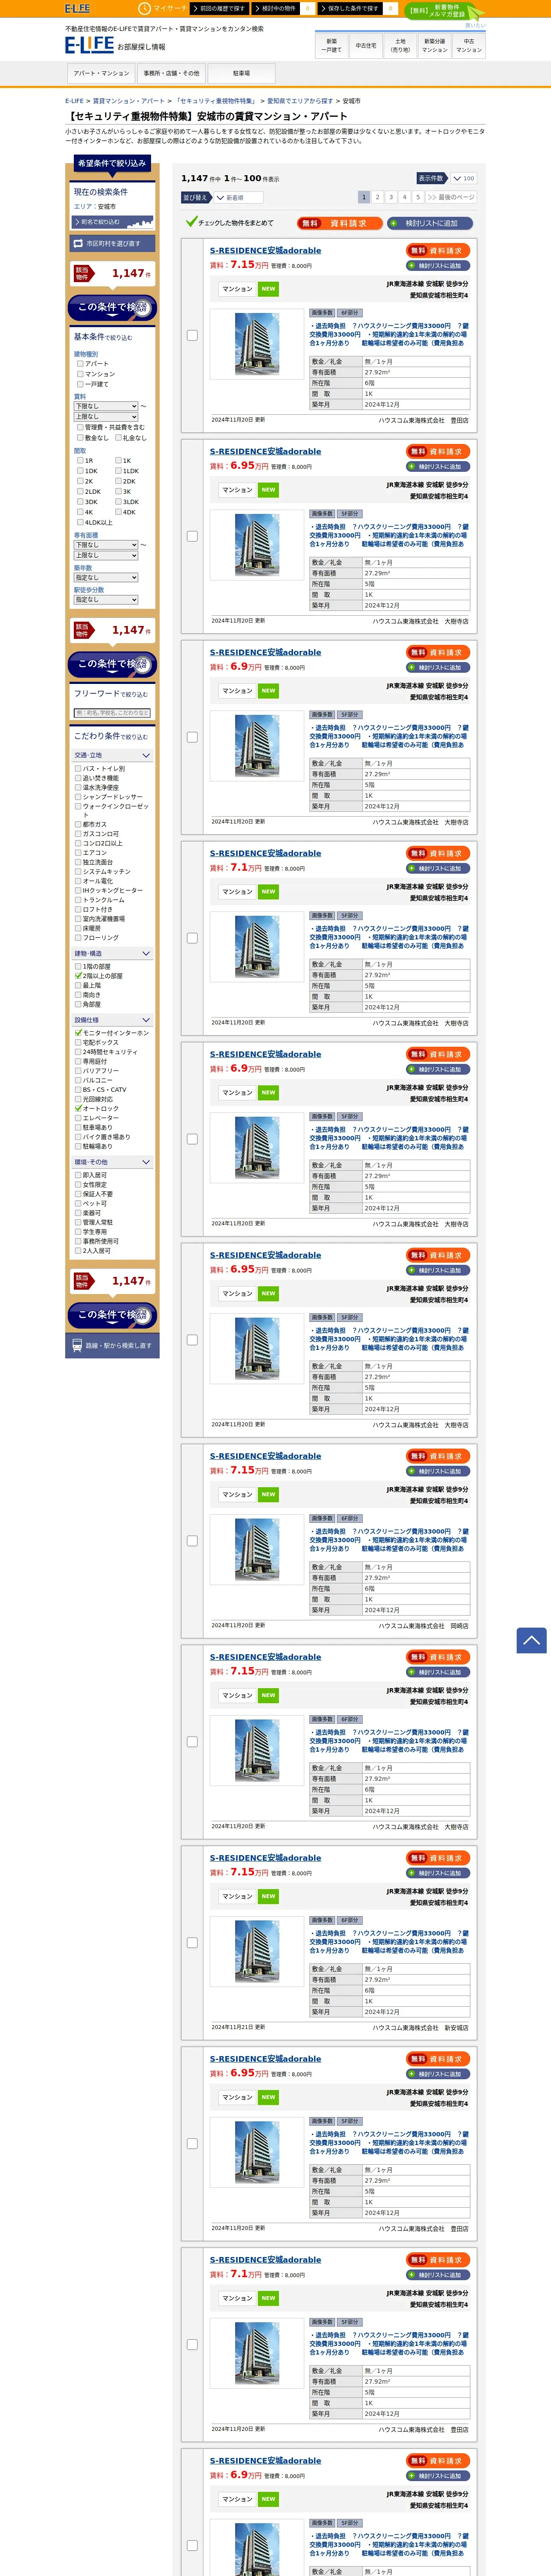Open the 賃料 下限なし dropdown
The image size is (551, 2576).
[x=106, y=406]
